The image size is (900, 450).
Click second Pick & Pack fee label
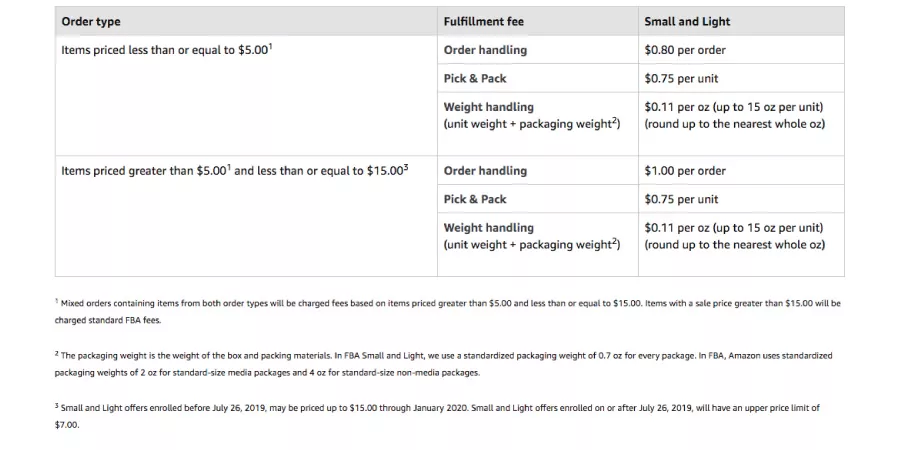point(475,199)
